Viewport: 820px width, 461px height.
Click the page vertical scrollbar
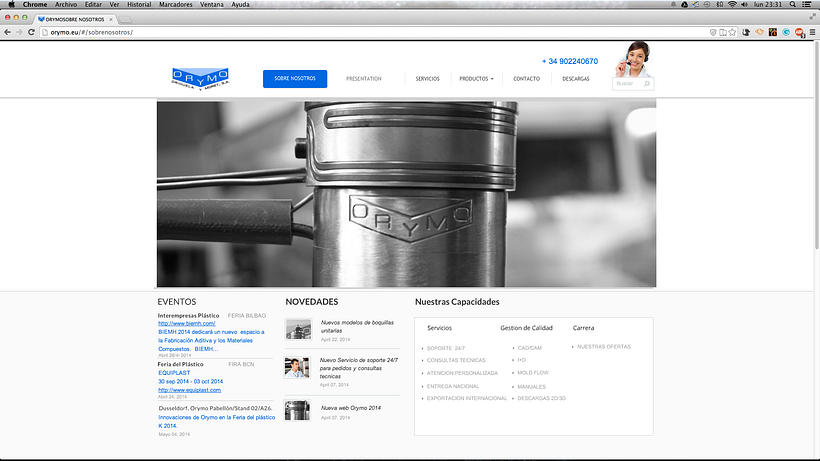817,145
